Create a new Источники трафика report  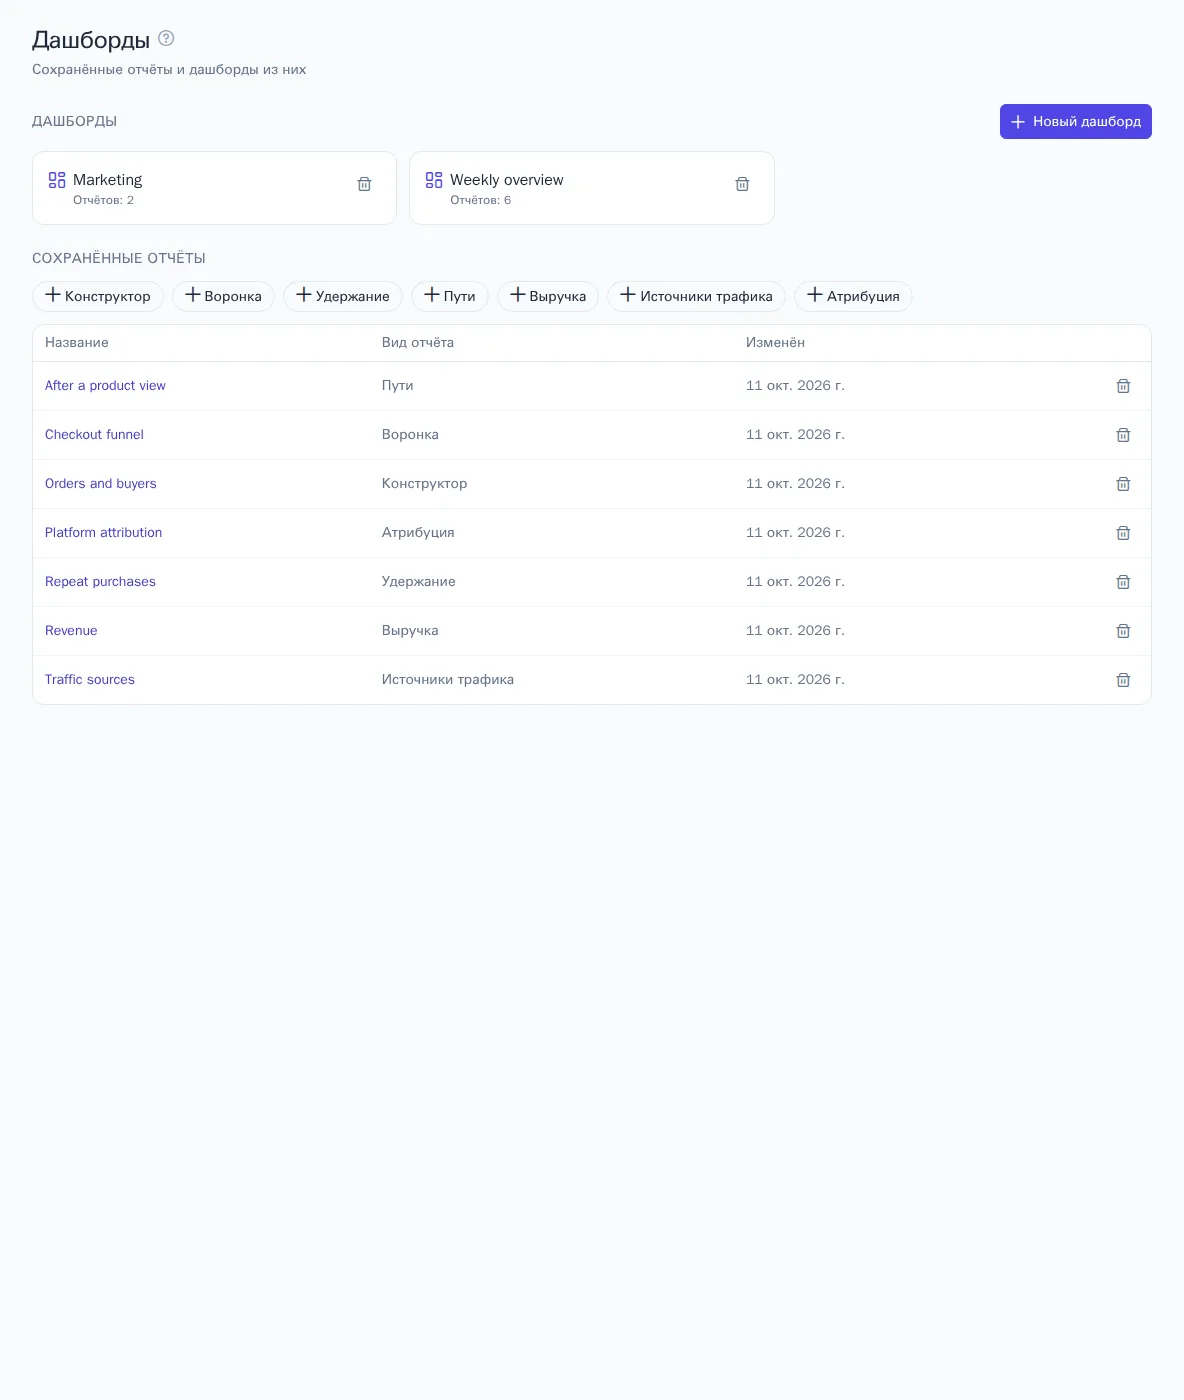696,296
